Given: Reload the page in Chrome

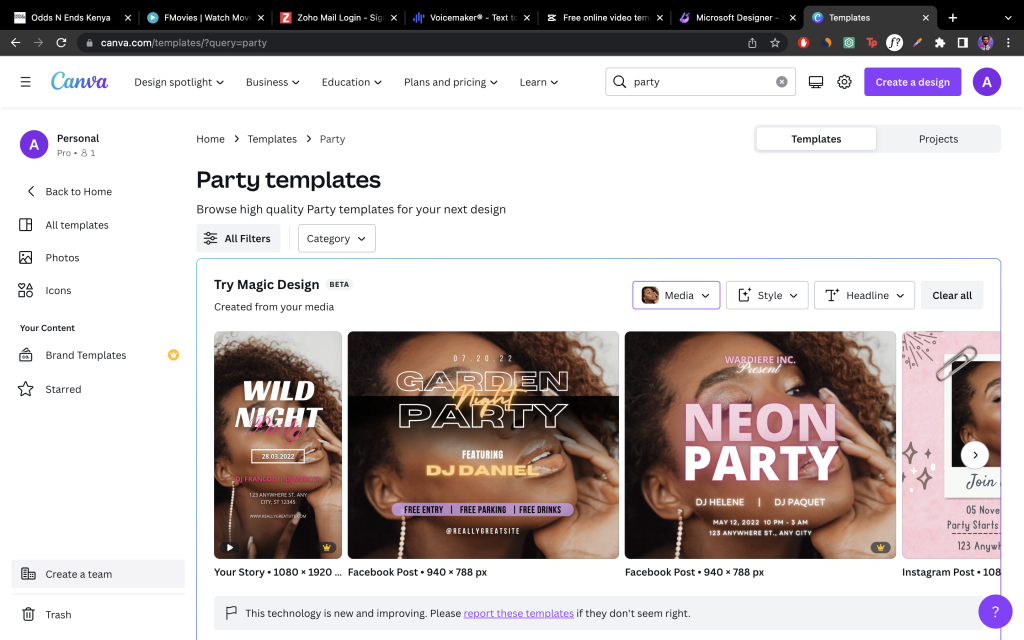Looking at the screenshot, I should [61, 42].
